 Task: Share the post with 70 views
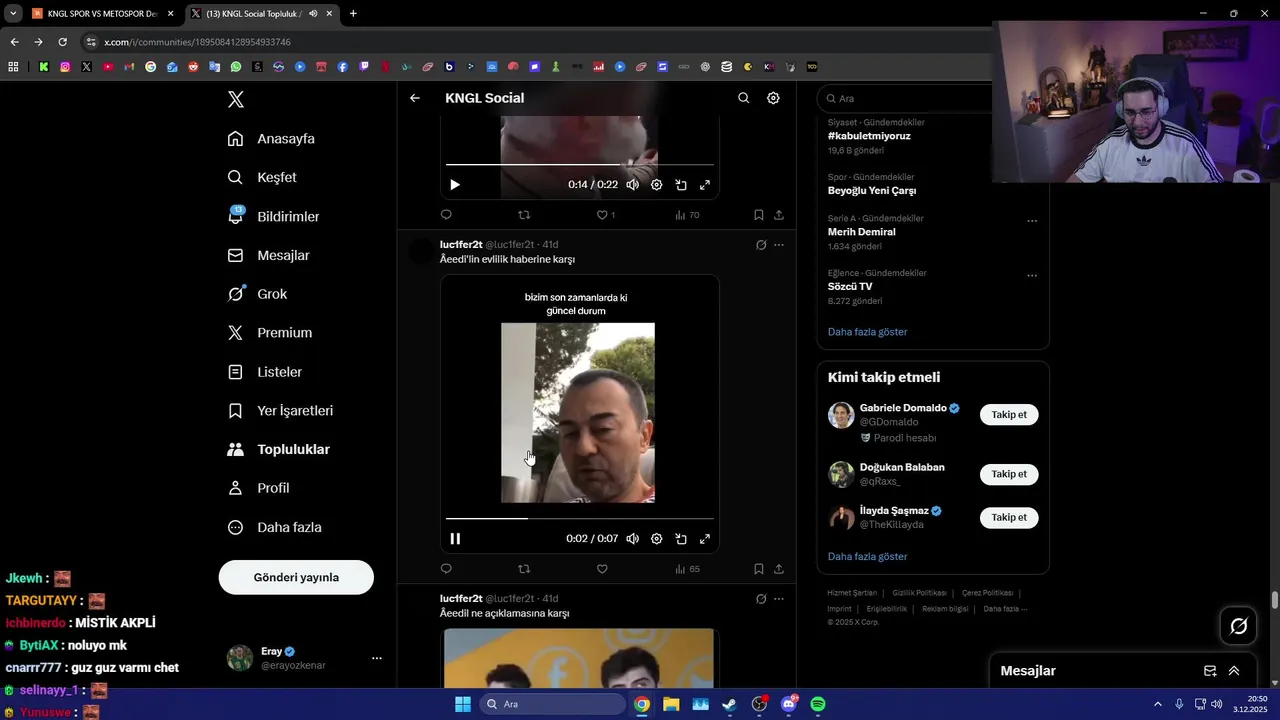pos(779,215)
